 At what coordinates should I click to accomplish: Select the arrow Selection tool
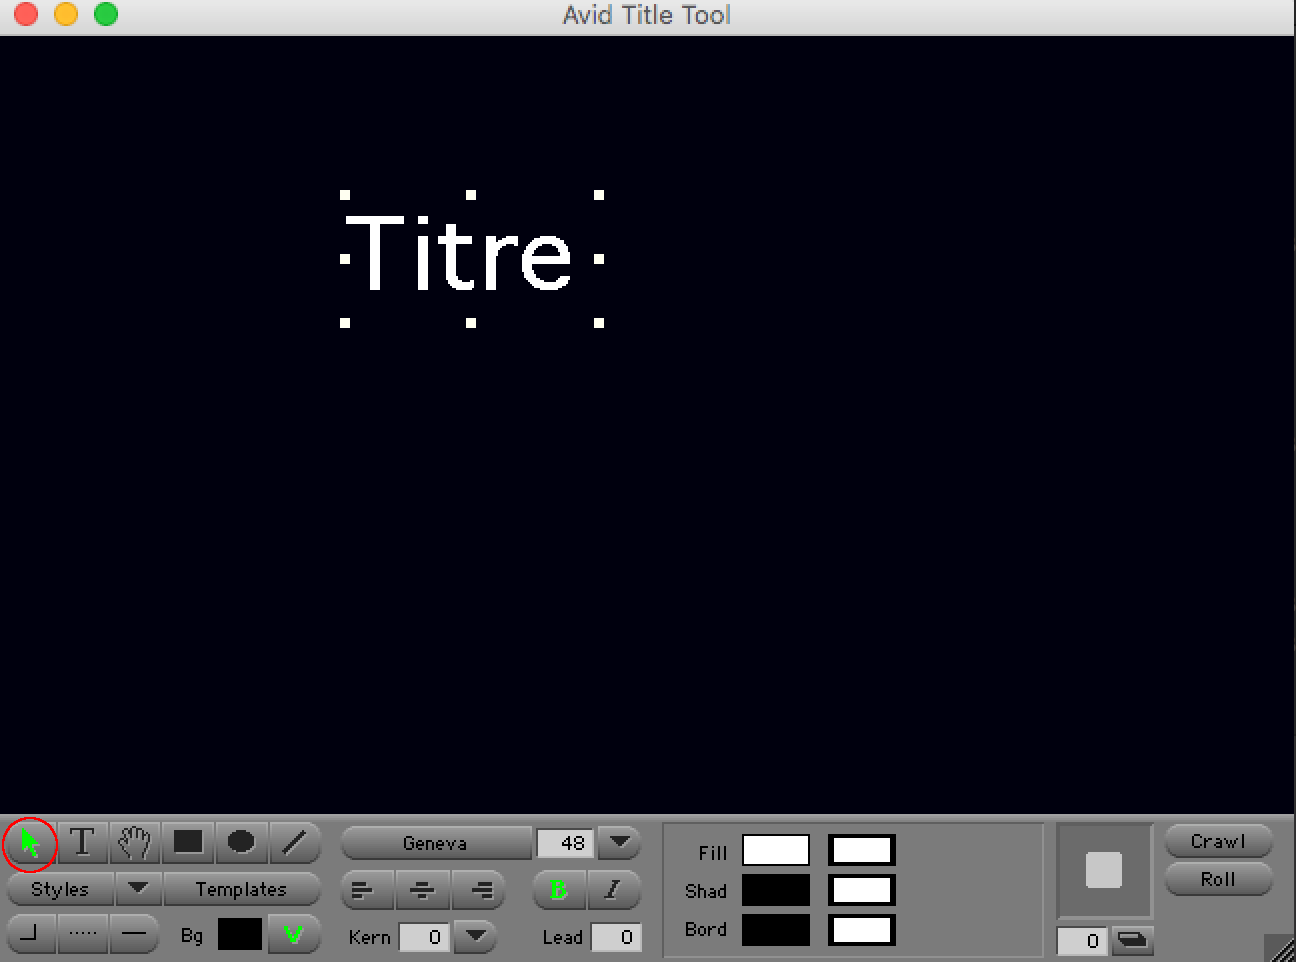tap(30, 843)
